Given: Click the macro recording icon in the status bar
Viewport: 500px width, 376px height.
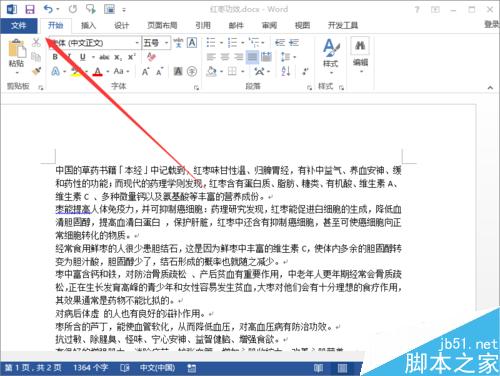Looking at the screenshot, I should 192,368.
